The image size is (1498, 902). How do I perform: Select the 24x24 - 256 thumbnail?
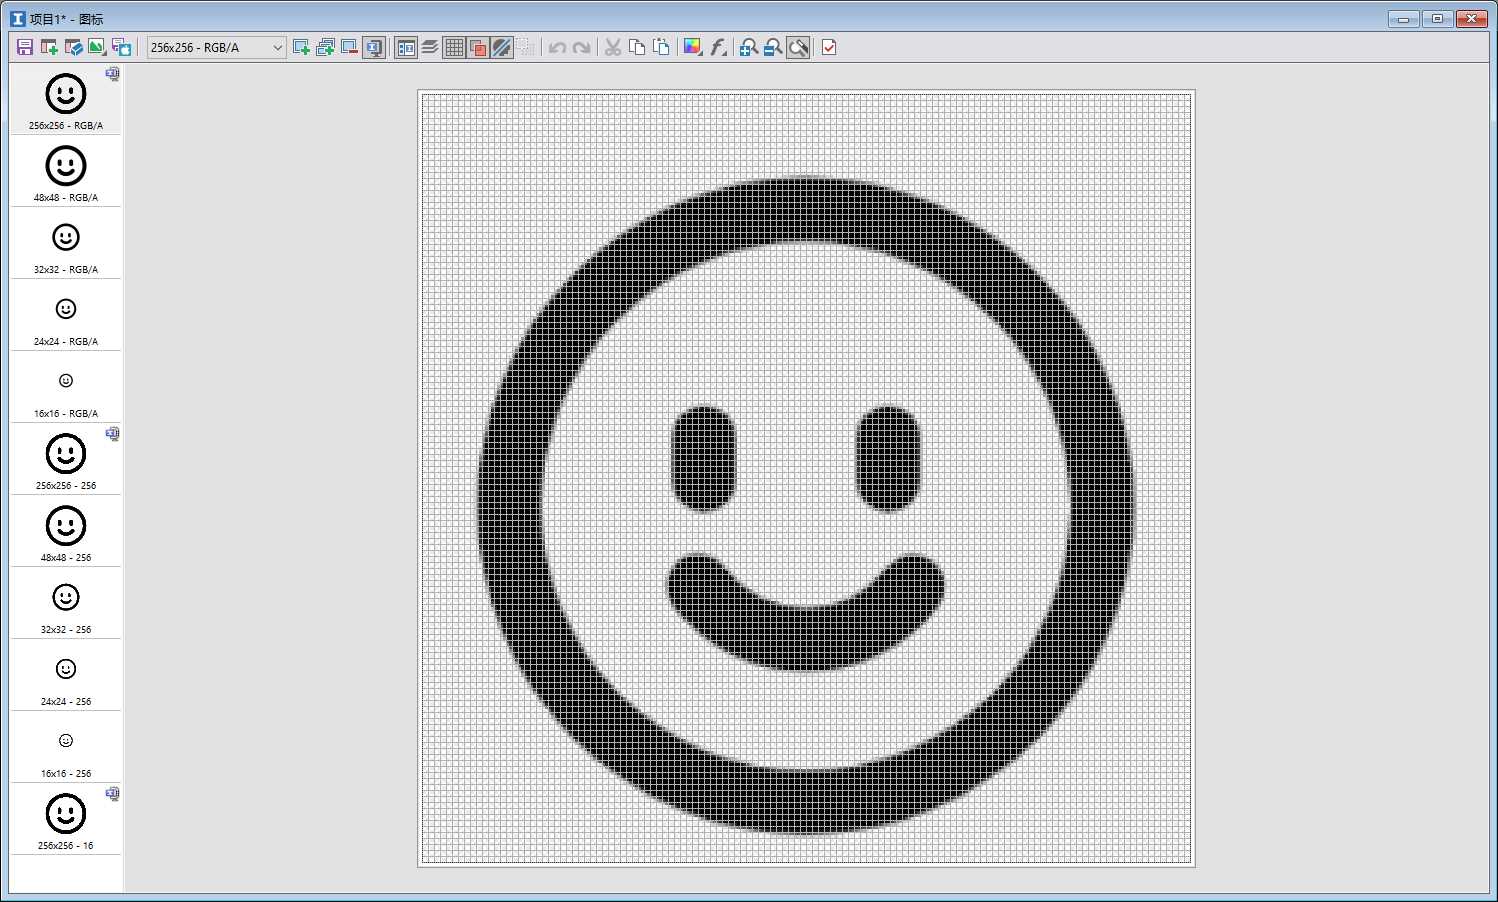[x=66, y=675]
